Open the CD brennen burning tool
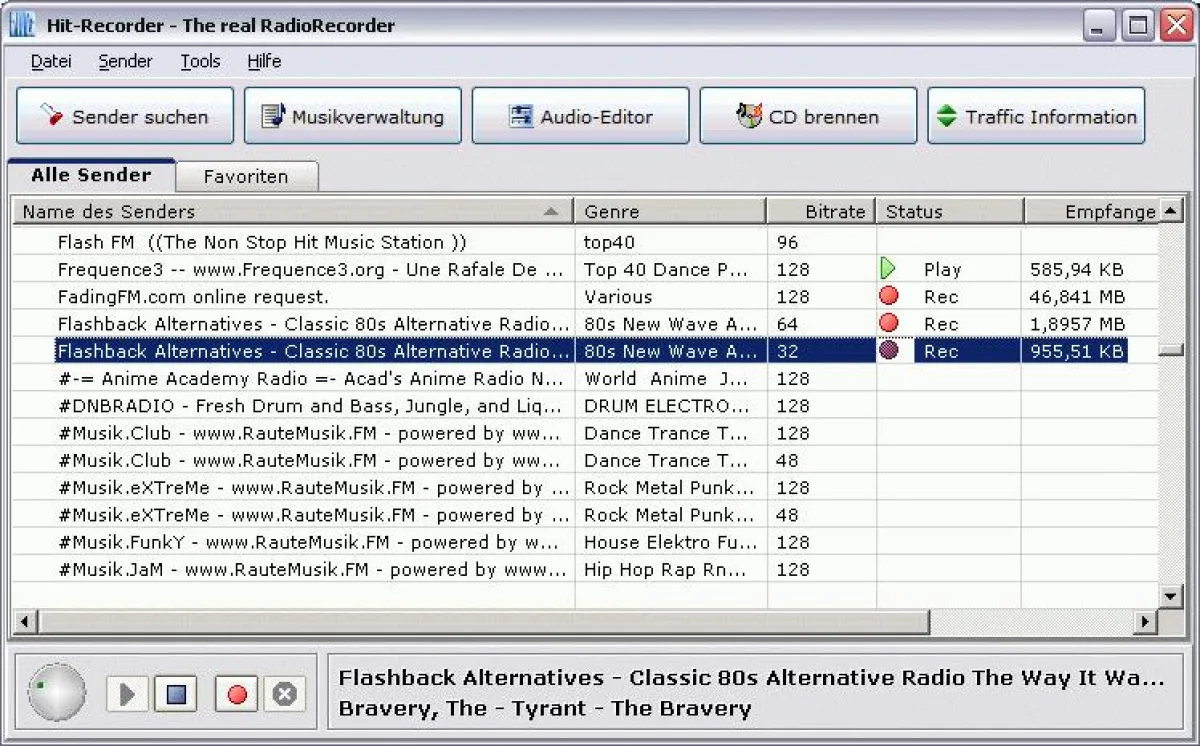Screen dimensions: 1200x746 click(x=808, y=116)
